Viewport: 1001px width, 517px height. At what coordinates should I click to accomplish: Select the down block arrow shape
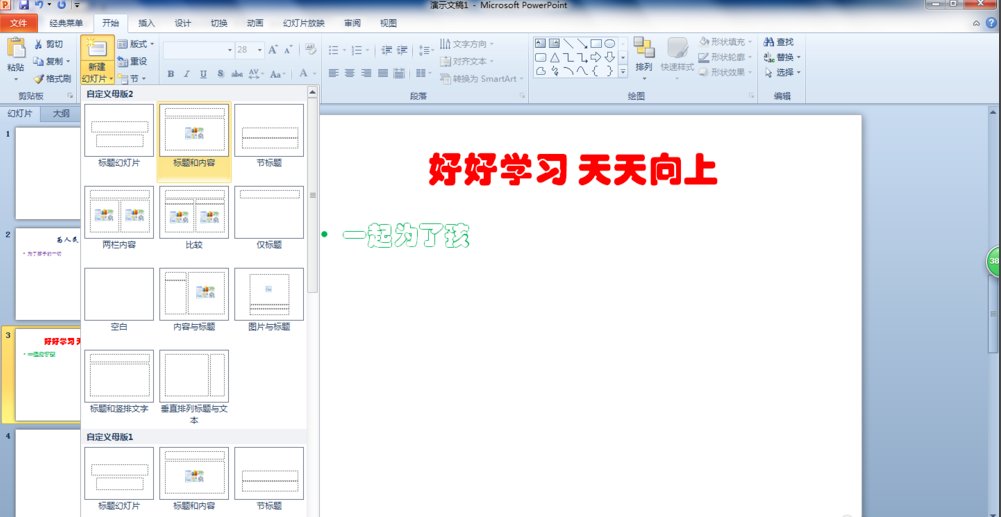610,57
